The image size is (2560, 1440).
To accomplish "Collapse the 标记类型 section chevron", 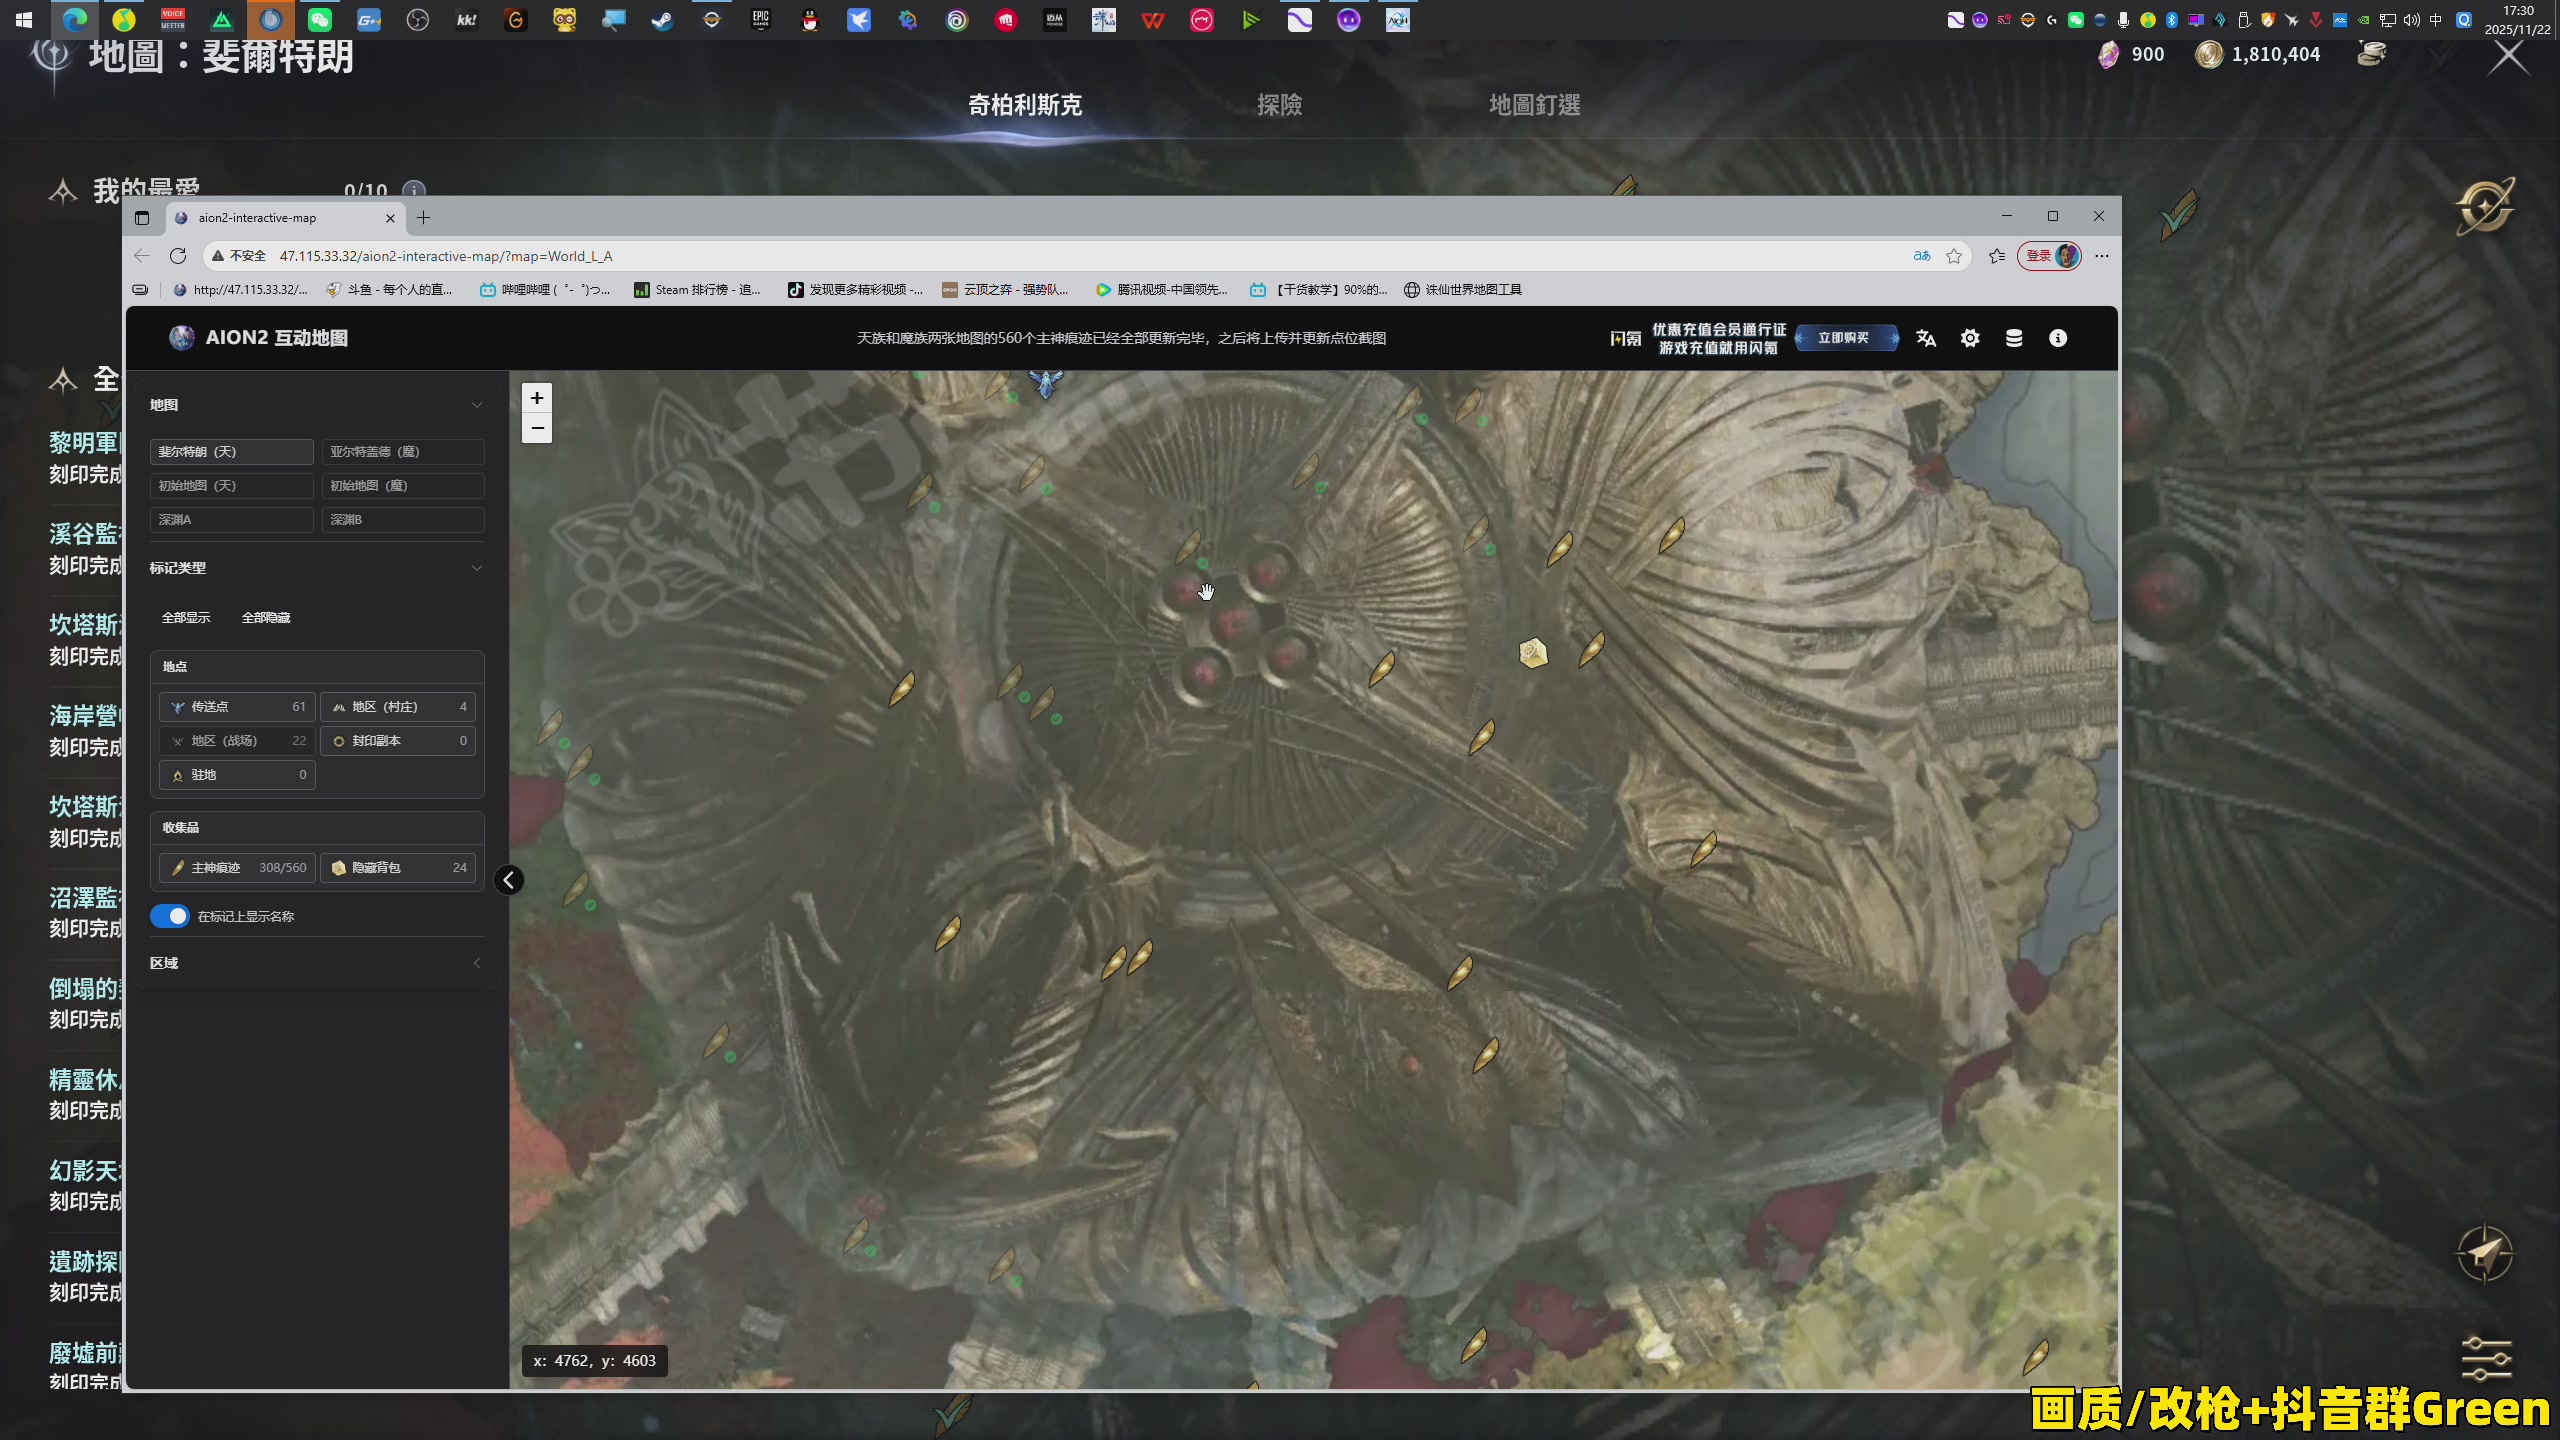I will tap(477, 568).
